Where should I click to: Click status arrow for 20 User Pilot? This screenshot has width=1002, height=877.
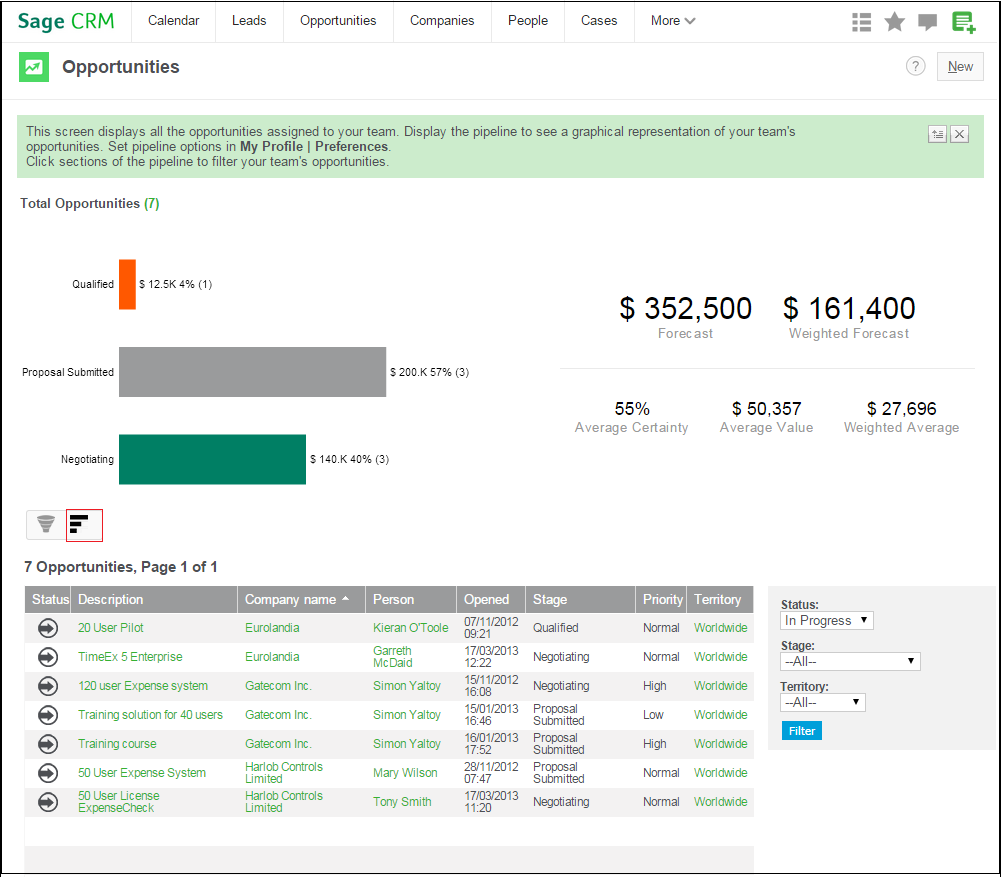[x=48, y=628]
